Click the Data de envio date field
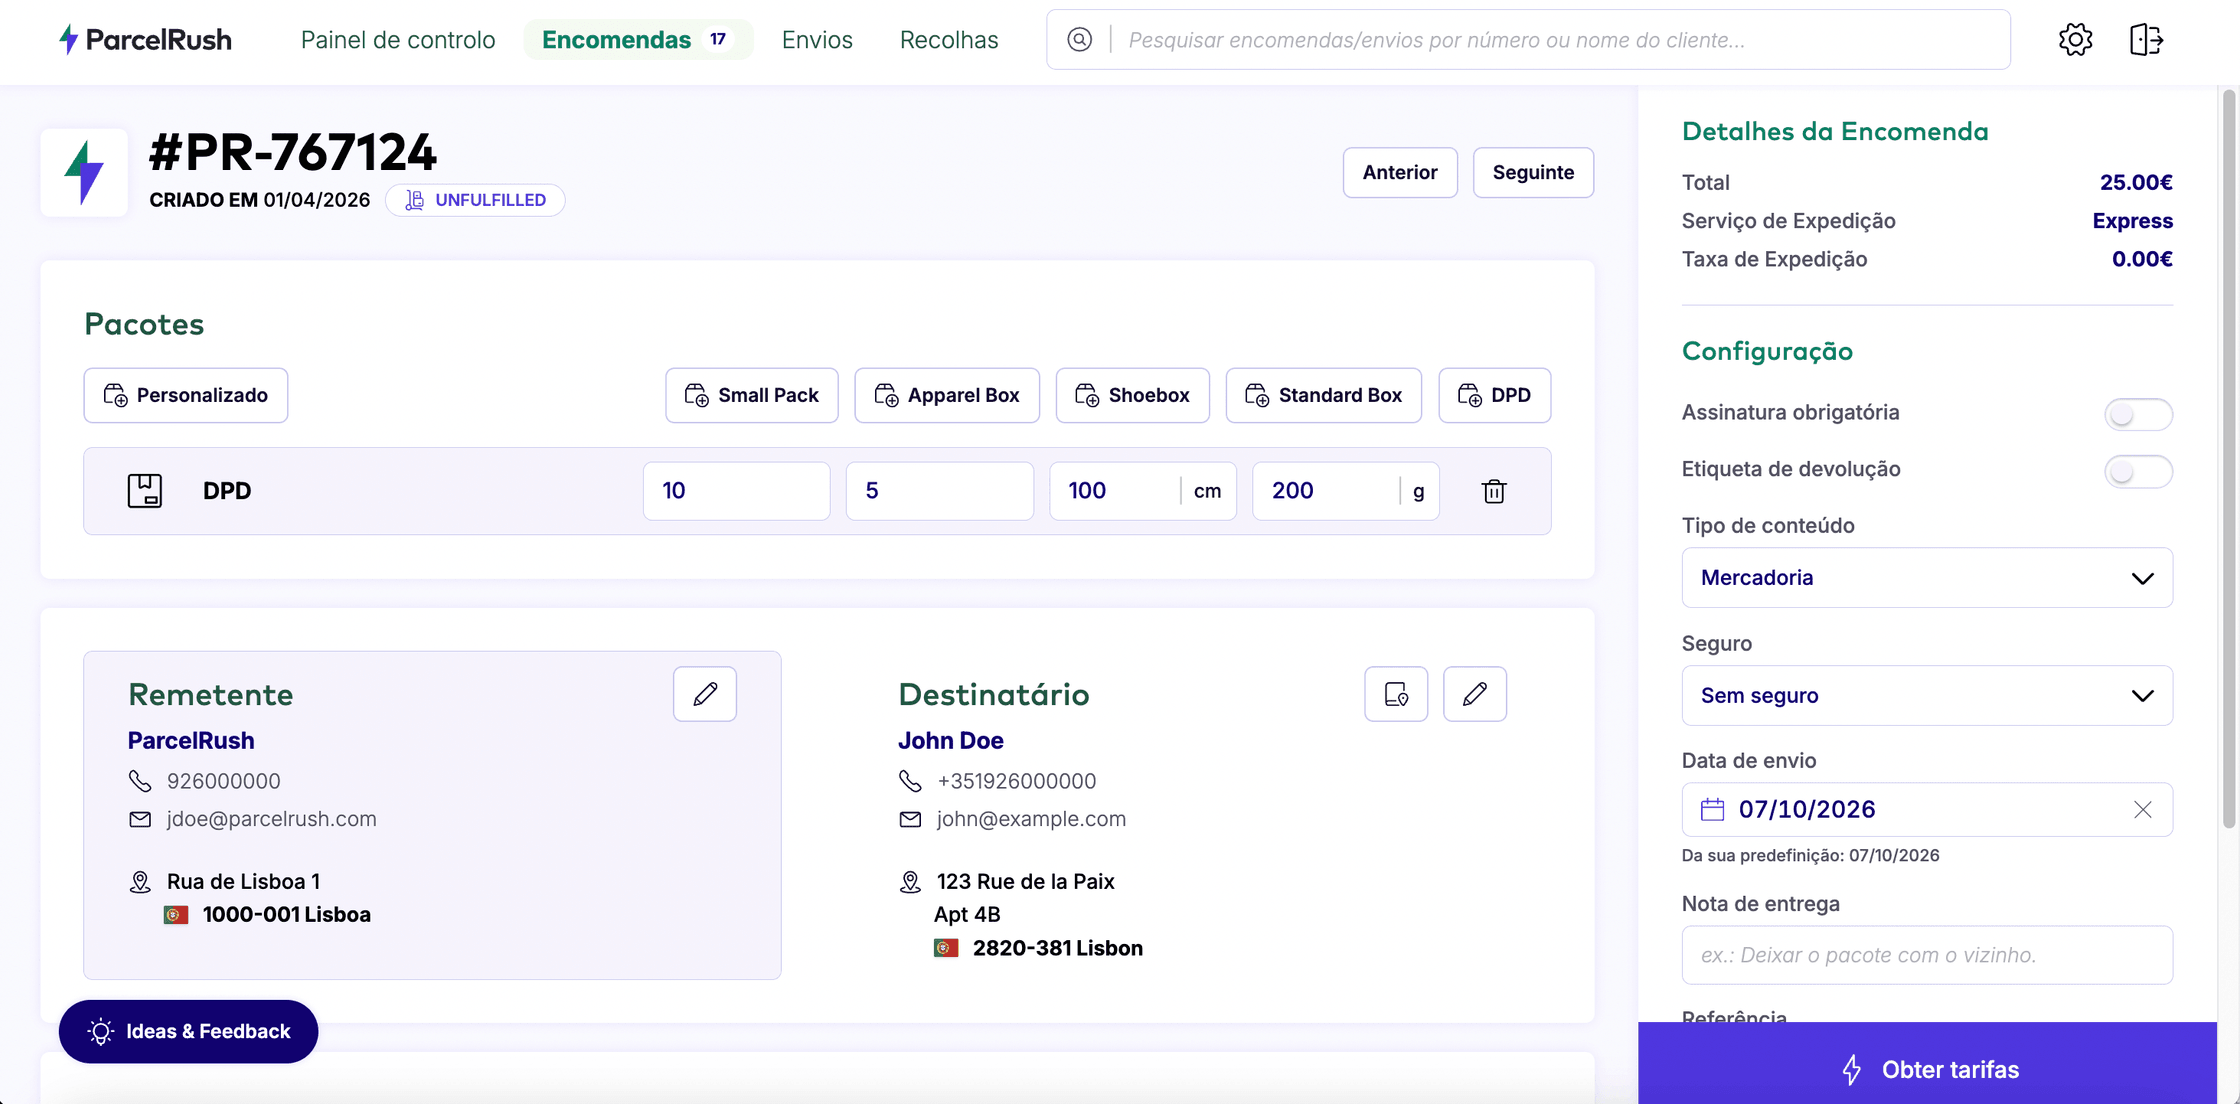 click(x=1927, y=810)
